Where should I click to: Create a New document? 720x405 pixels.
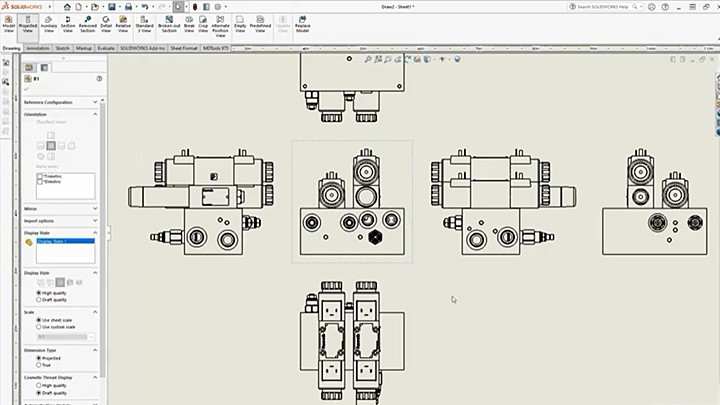79,7
